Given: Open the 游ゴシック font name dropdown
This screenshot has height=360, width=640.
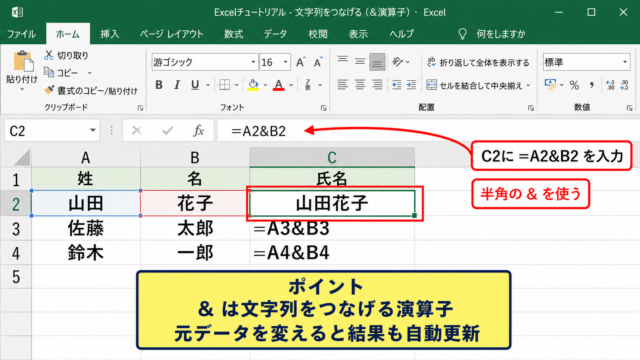Looking at the screenshot, I should (x=253, y=62).
